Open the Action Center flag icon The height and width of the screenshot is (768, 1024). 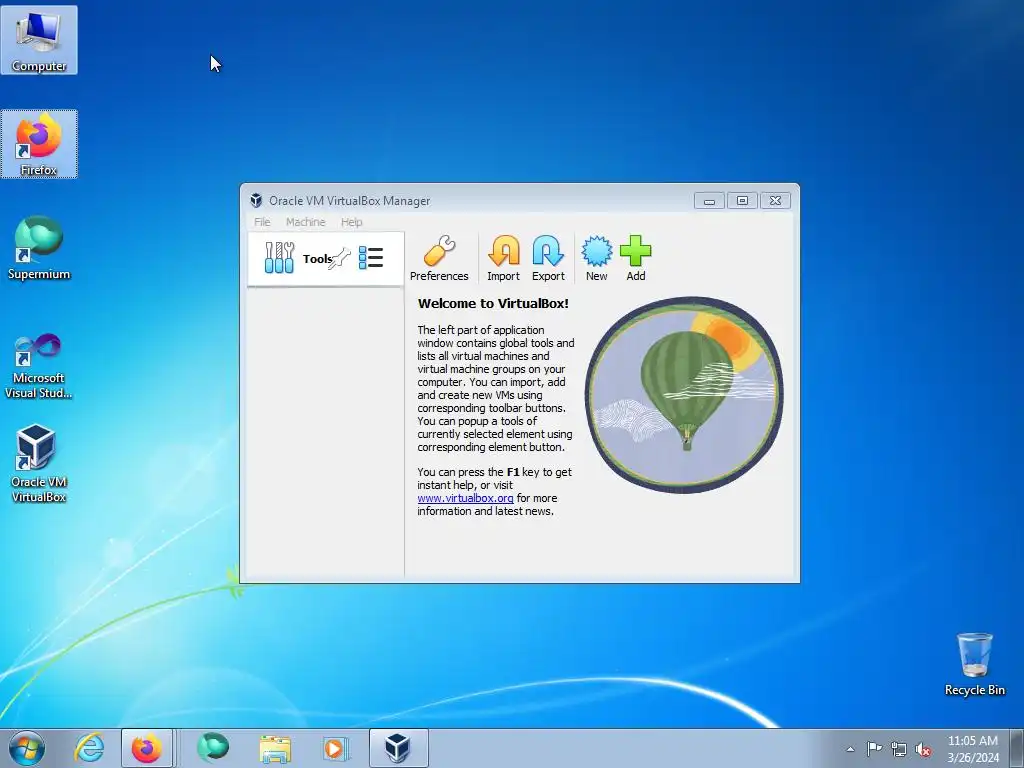click(874, 748)
